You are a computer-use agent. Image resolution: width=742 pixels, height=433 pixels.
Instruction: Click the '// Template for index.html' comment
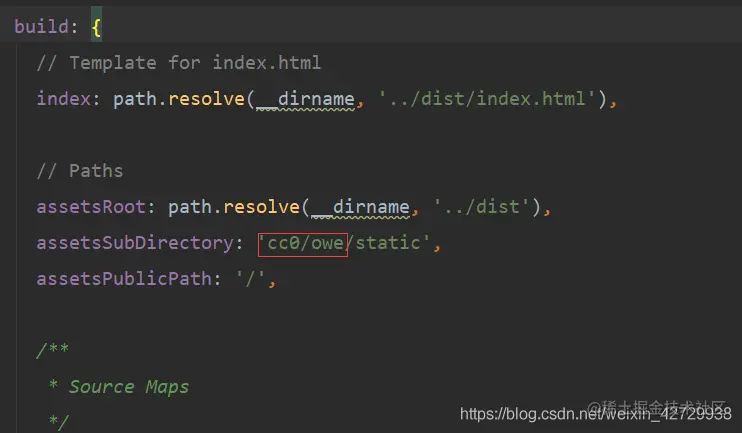coord(179,63)
